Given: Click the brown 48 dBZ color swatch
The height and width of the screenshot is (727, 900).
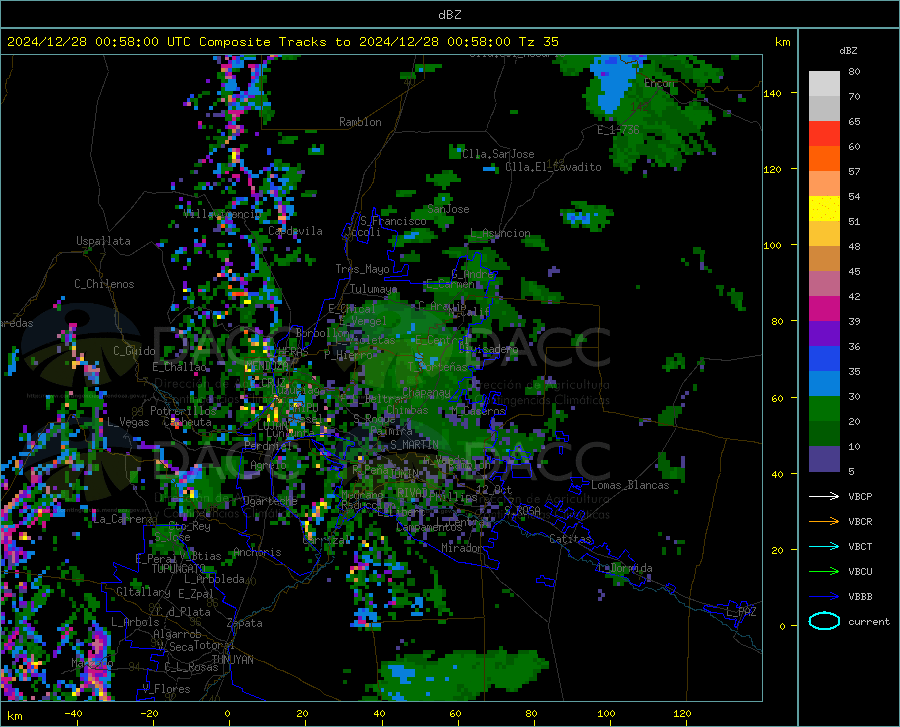Looking at the screenshot, I should pyautogui.click(x=824, y=259).
